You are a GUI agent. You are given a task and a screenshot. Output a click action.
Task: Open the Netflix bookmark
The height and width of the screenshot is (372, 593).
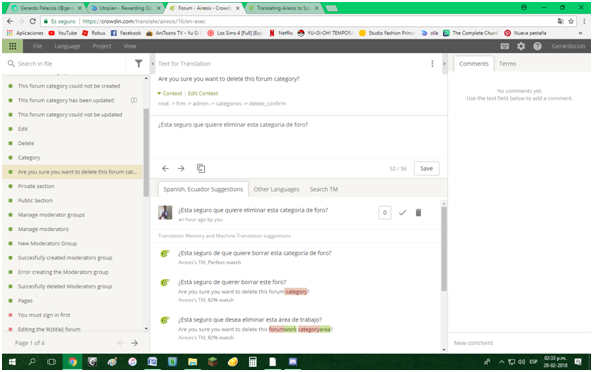[x=281, y=33]
